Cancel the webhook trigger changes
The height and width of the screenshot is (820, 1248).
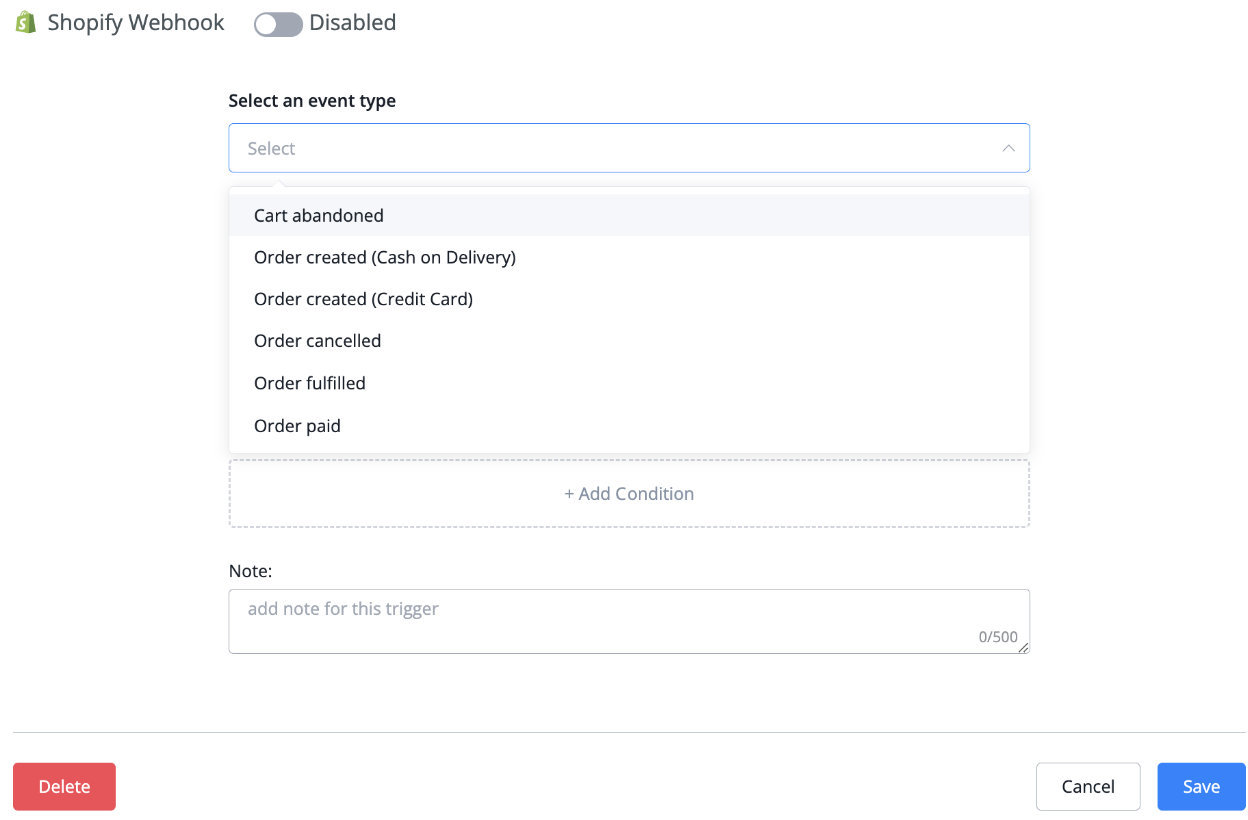click(1088, 786)
